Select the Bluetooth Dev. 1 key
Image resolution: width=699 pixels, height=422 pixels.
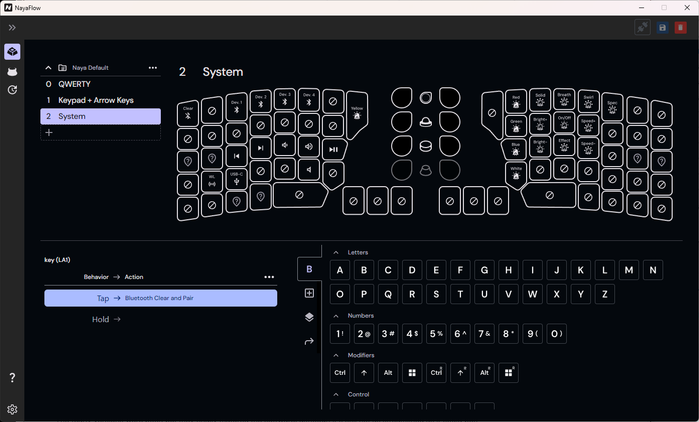(236, 106)
